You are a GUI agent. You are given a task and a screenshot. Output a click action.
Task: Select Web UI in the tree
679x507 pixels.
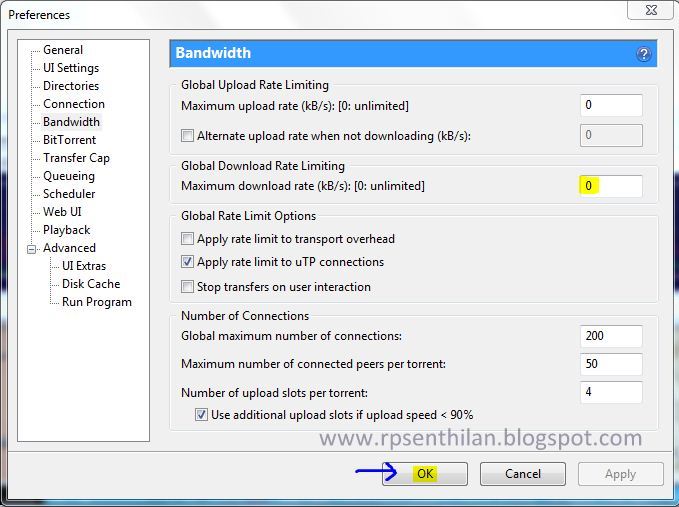pos(62,212)
